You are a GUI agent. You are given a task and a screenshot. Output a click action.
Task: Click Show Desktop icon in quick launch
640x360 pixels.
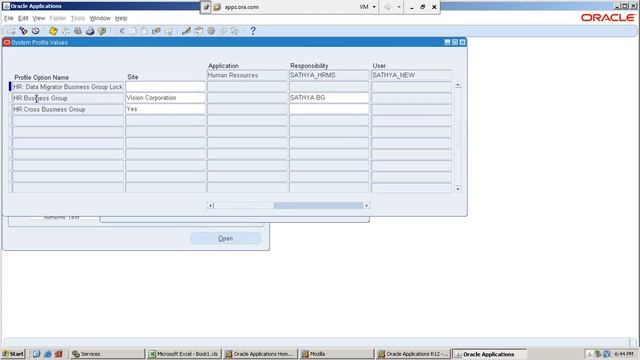click(36, 354)
